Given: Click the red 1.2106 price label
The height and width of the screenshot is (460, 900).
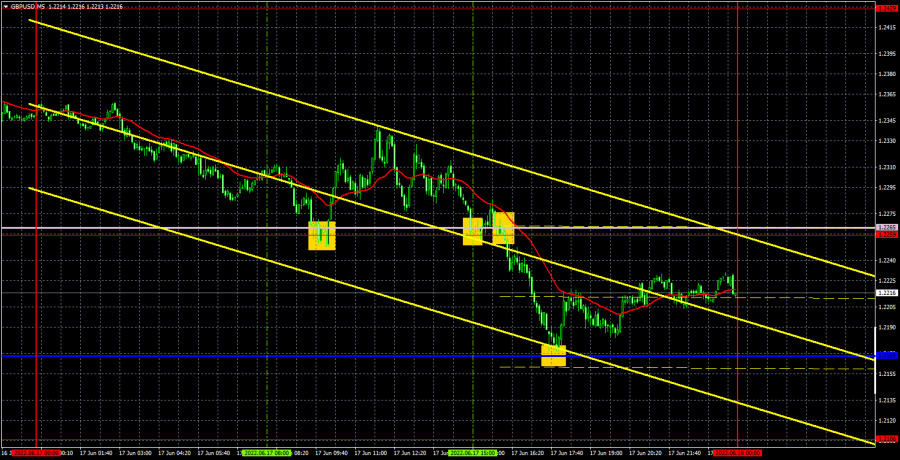Looking at the screenshot, I should (x=887, y=440).
